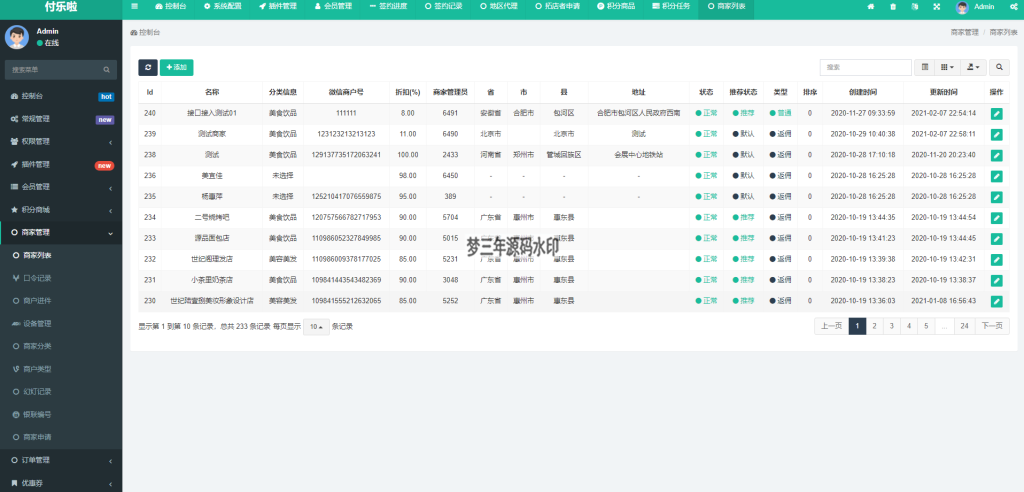The height and width of the screenshot is (492, 1024).
Task: Edit merchant row 233 with the pencil icon
Action: pos(997,238)
